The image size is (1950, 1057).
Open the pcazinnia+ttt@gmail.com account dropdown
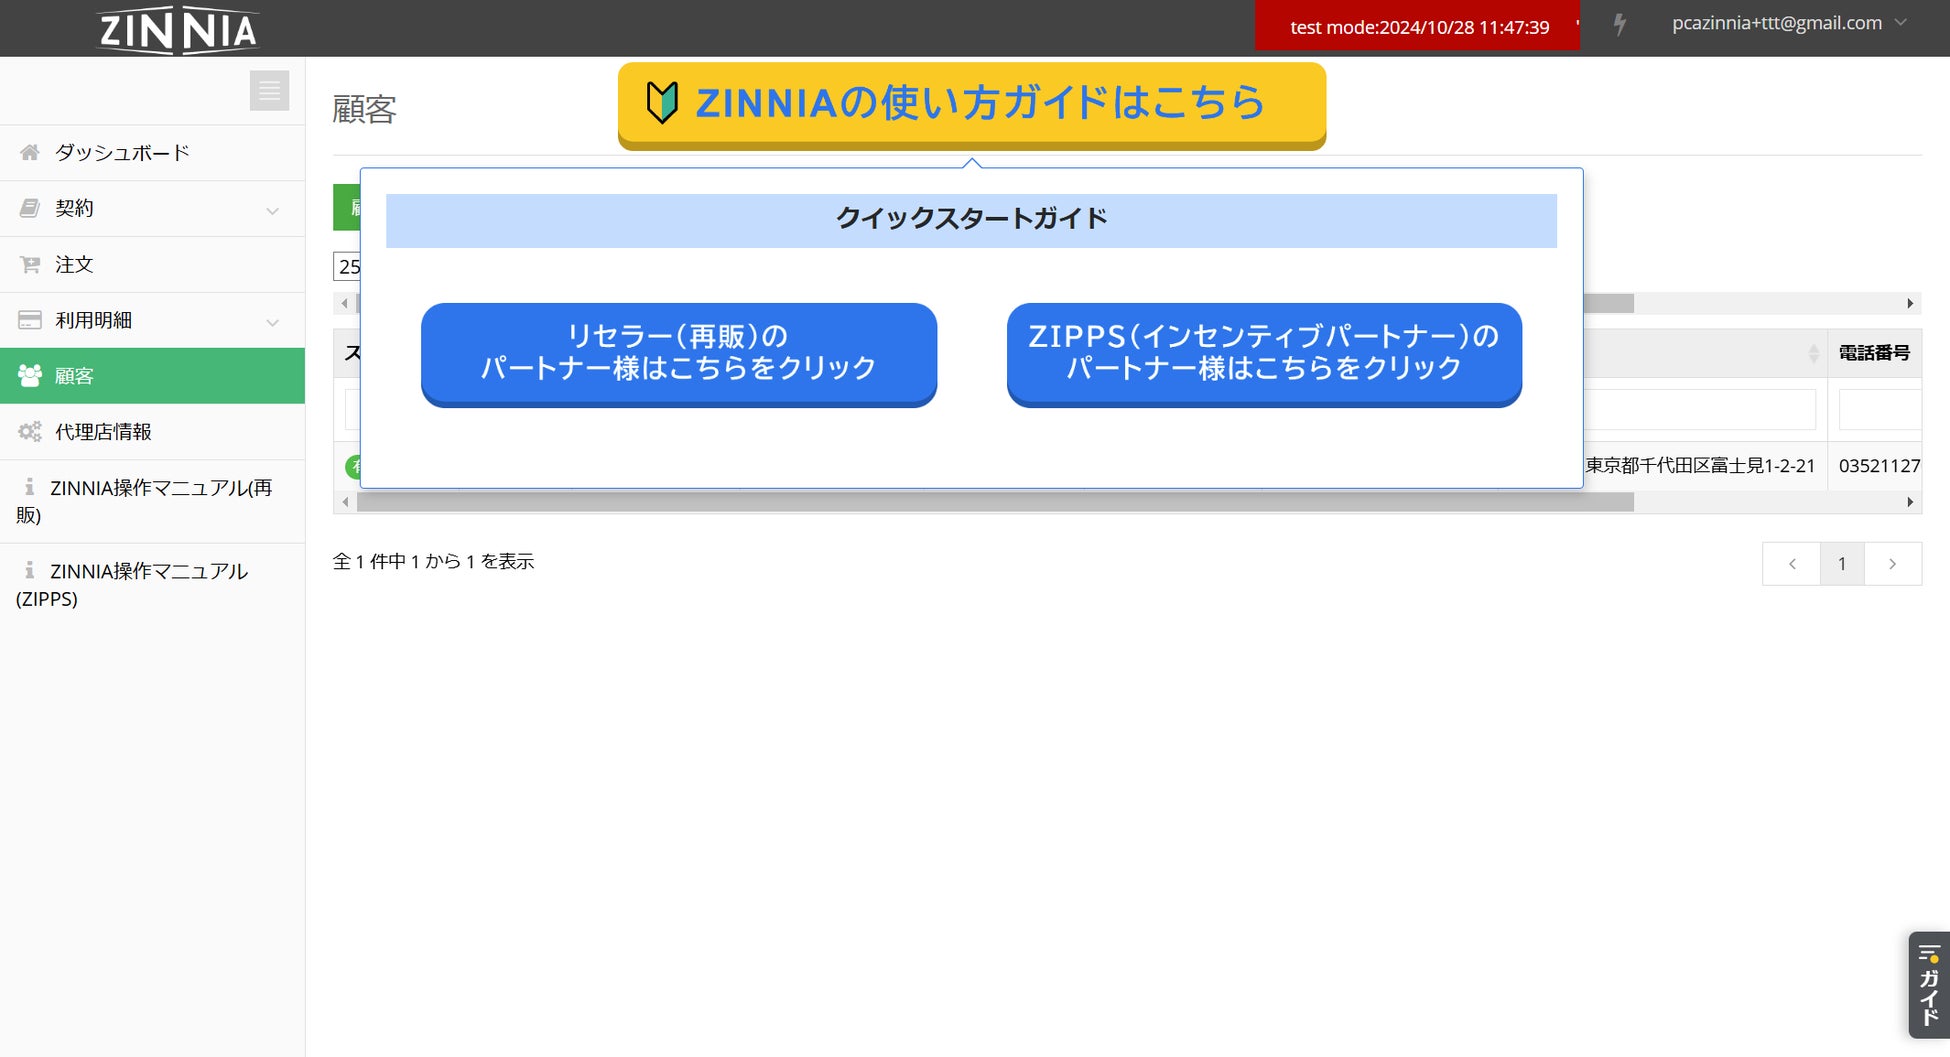click(x=1789, y=23)
